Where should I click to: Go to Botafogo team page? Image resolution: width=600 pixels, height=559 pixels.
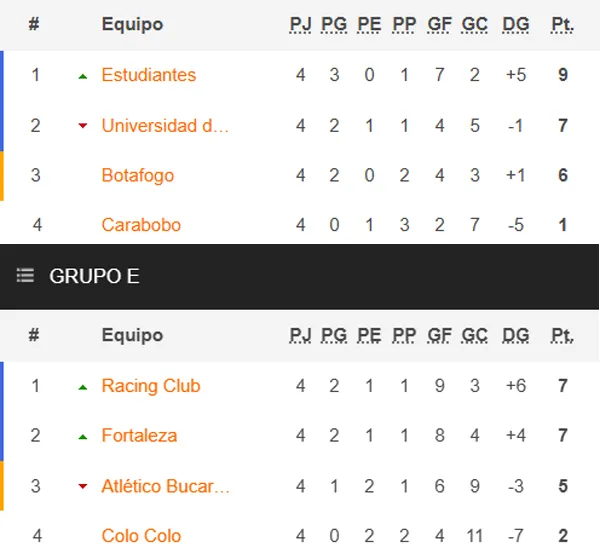click(x=138, y=176)
